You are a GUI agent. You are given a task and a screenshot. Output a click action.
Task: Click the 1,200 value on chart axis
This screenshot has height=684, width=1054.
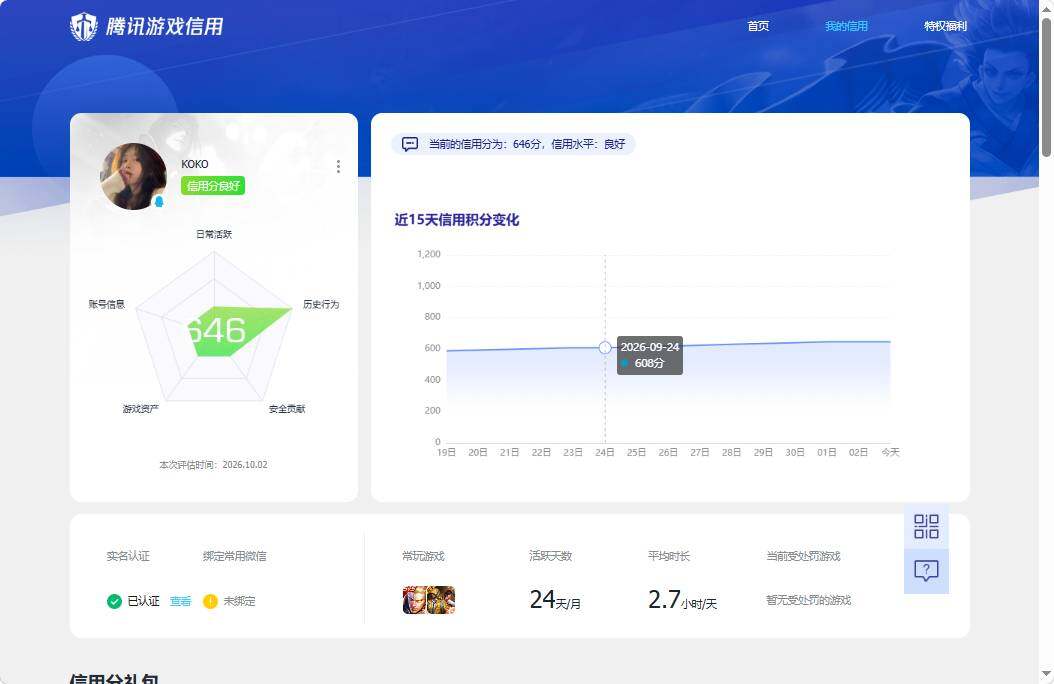(429, 254)
